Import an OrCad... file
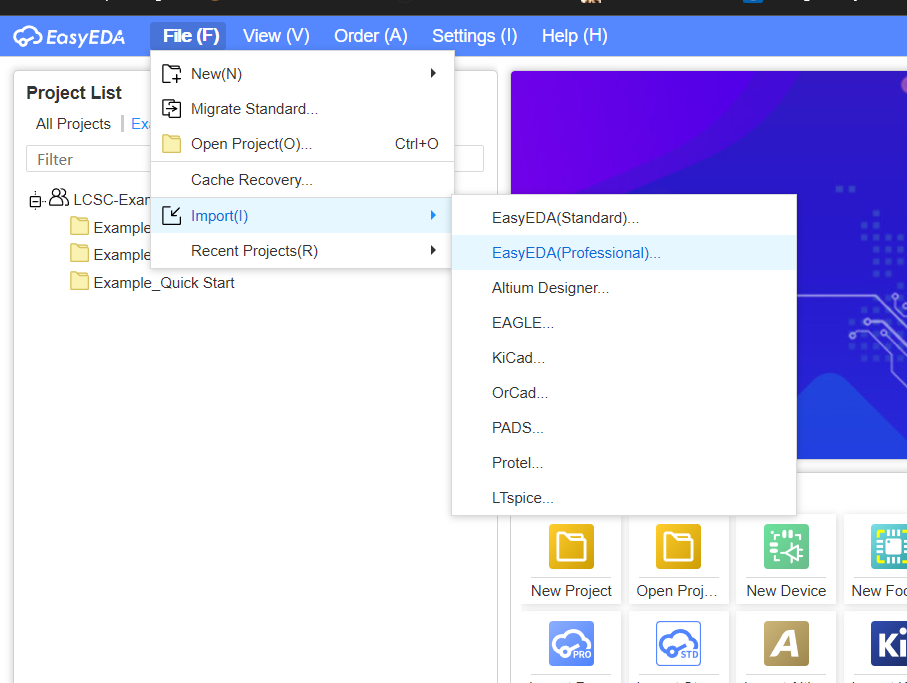The height and width of the screenshot is (683, 907). (x=624, y=393)
